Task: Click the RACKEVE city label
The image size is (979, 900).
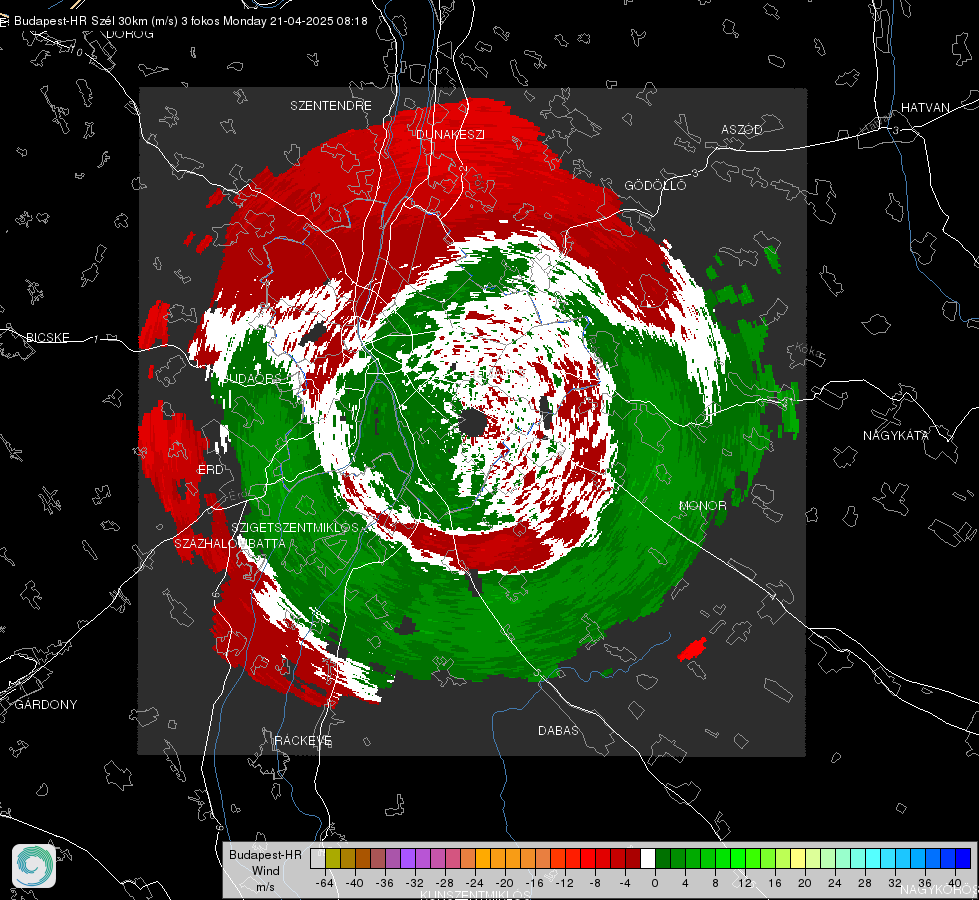Action: [303, 741]
